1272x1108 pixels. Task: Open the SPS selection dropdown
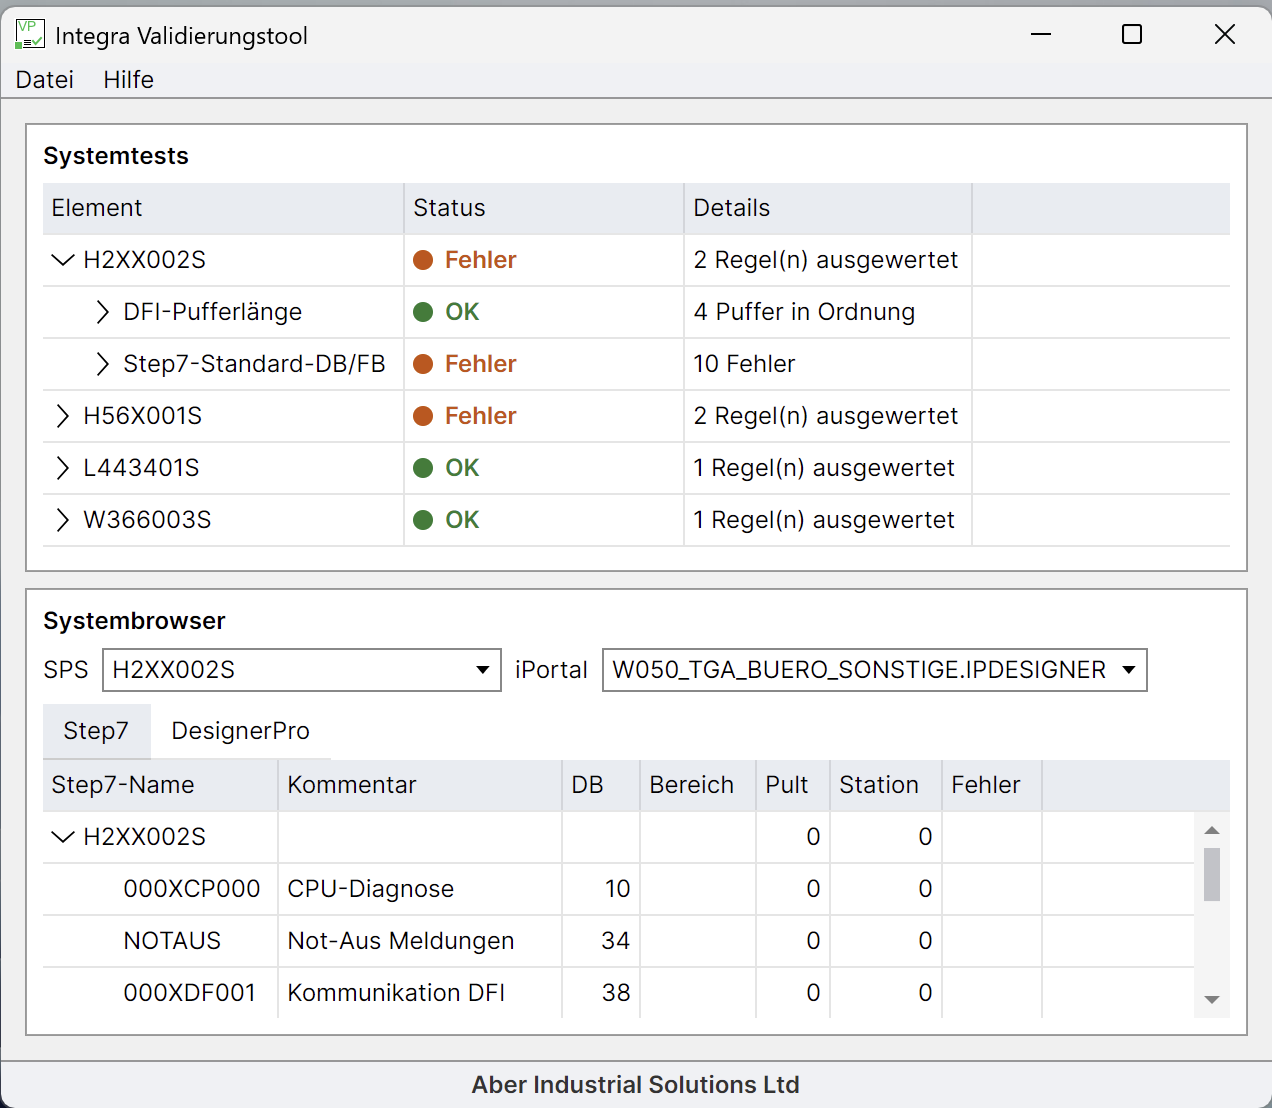point(483,670)
